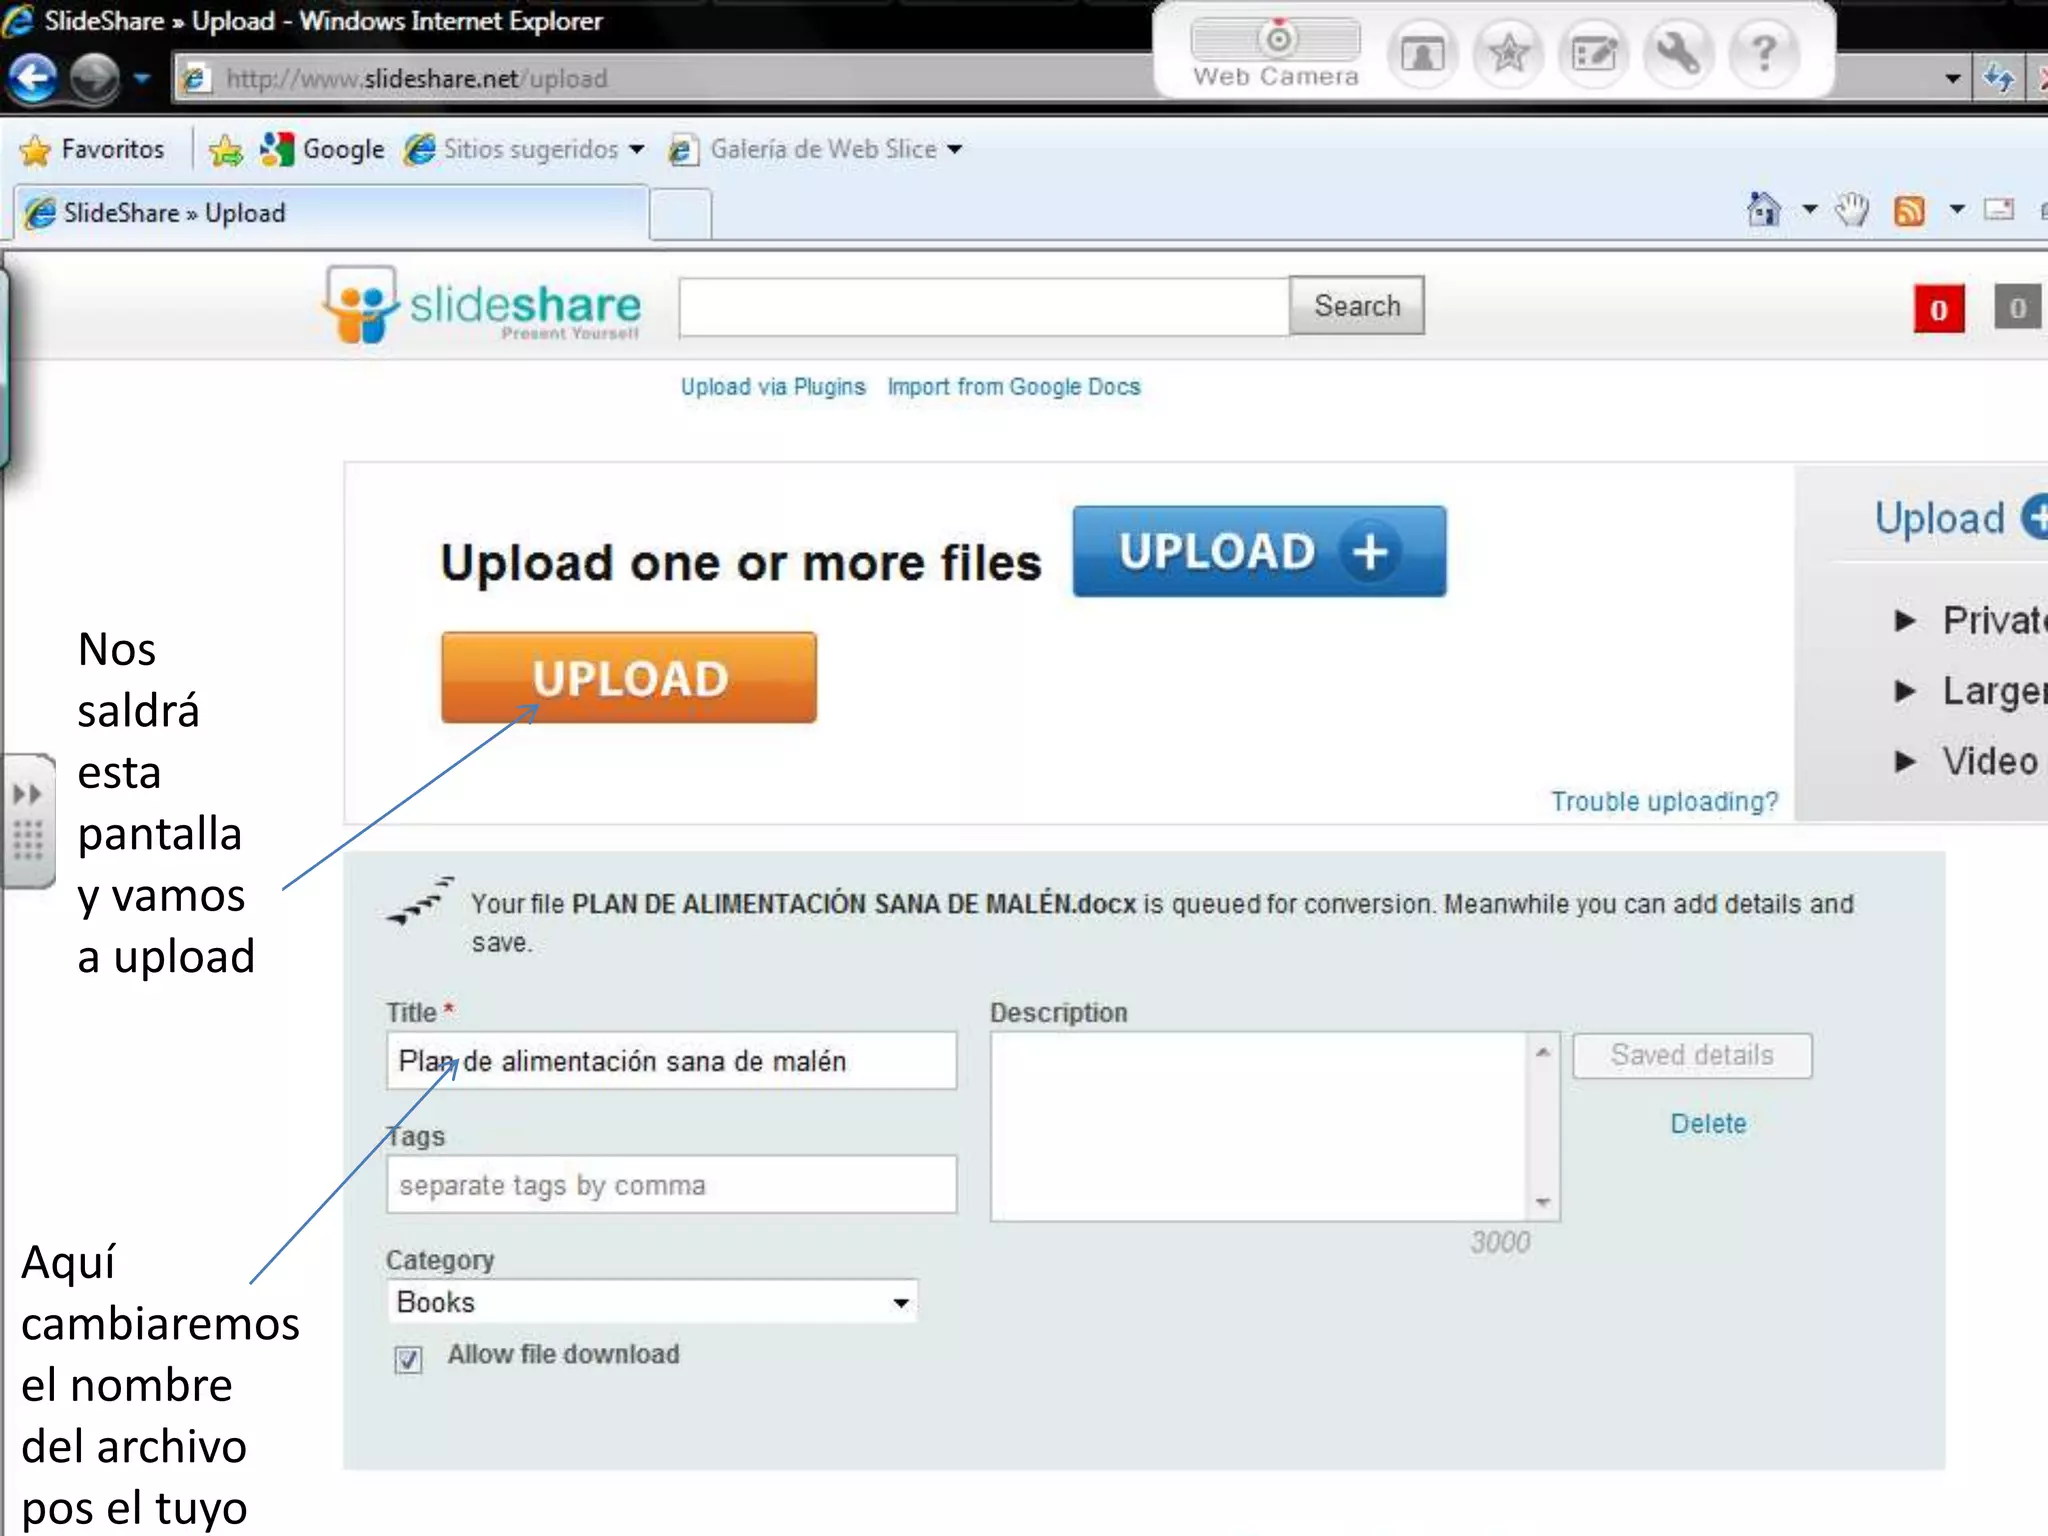Select the SlideShare » Upload tab

click(330, 213)
